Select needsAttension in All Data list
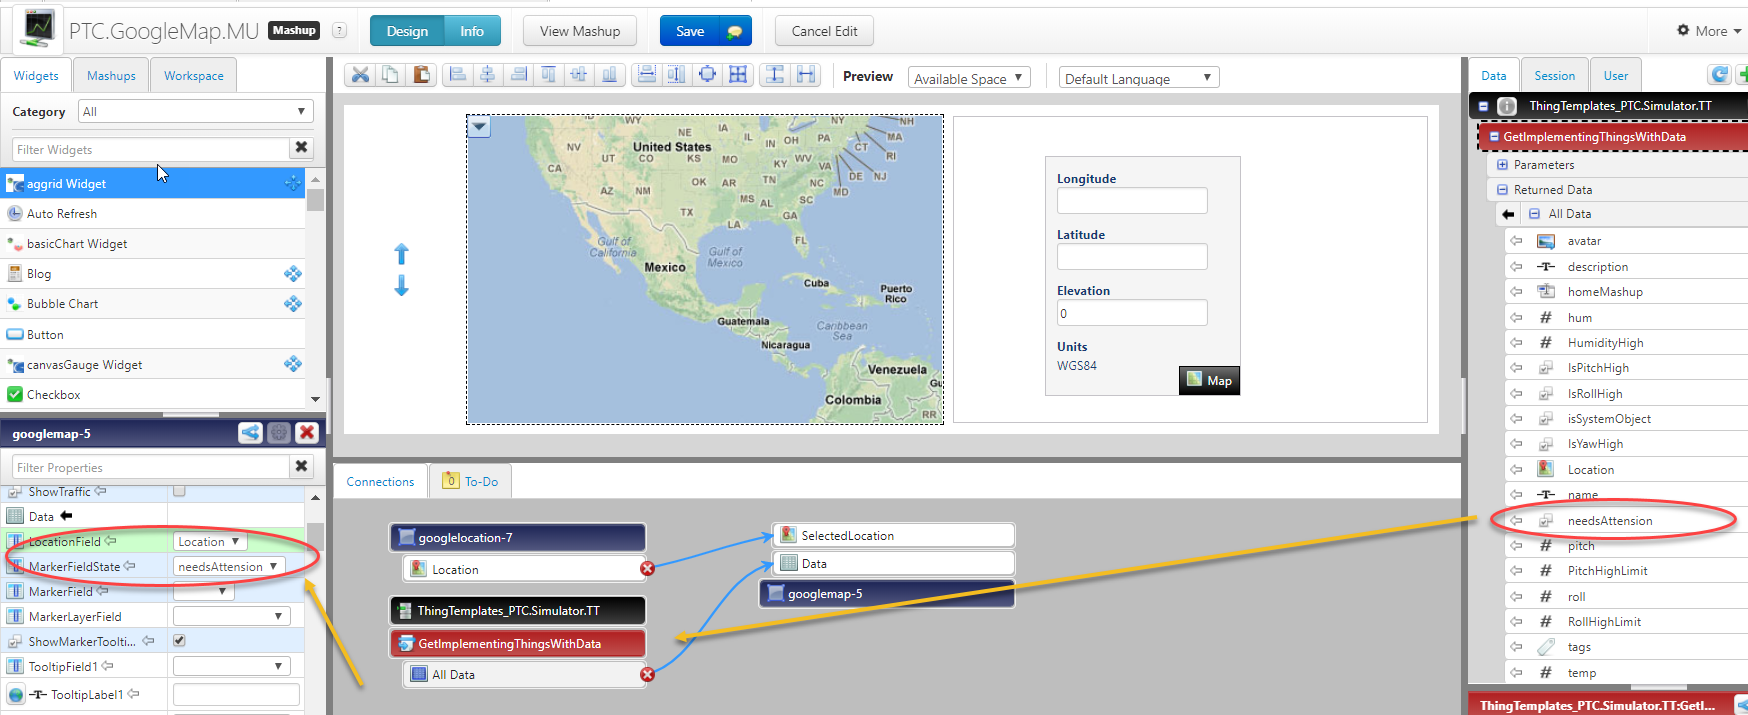This screenshot has width=1748, height=715. pyautogui.click(x=1625, y=520)
